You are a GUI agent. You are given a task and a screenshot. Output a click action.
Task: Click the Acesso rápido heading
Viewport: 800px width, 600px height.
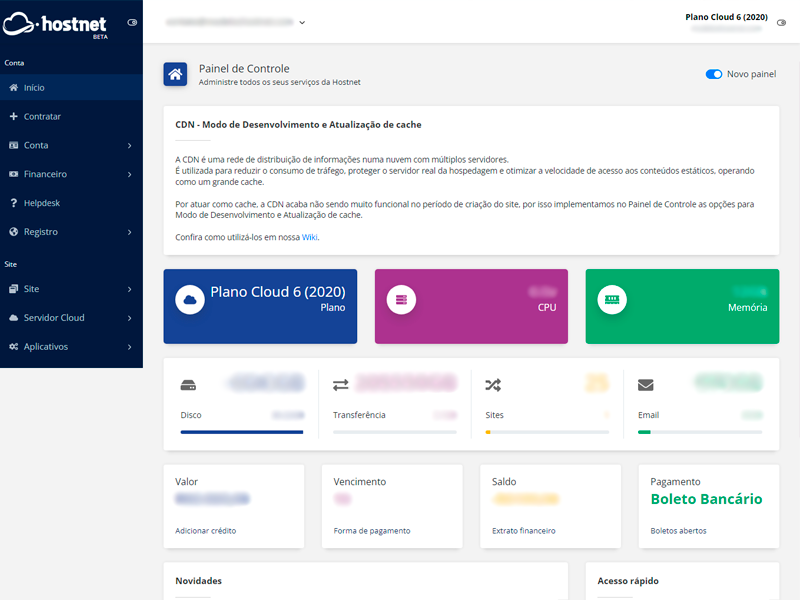(x=628, y=581)
